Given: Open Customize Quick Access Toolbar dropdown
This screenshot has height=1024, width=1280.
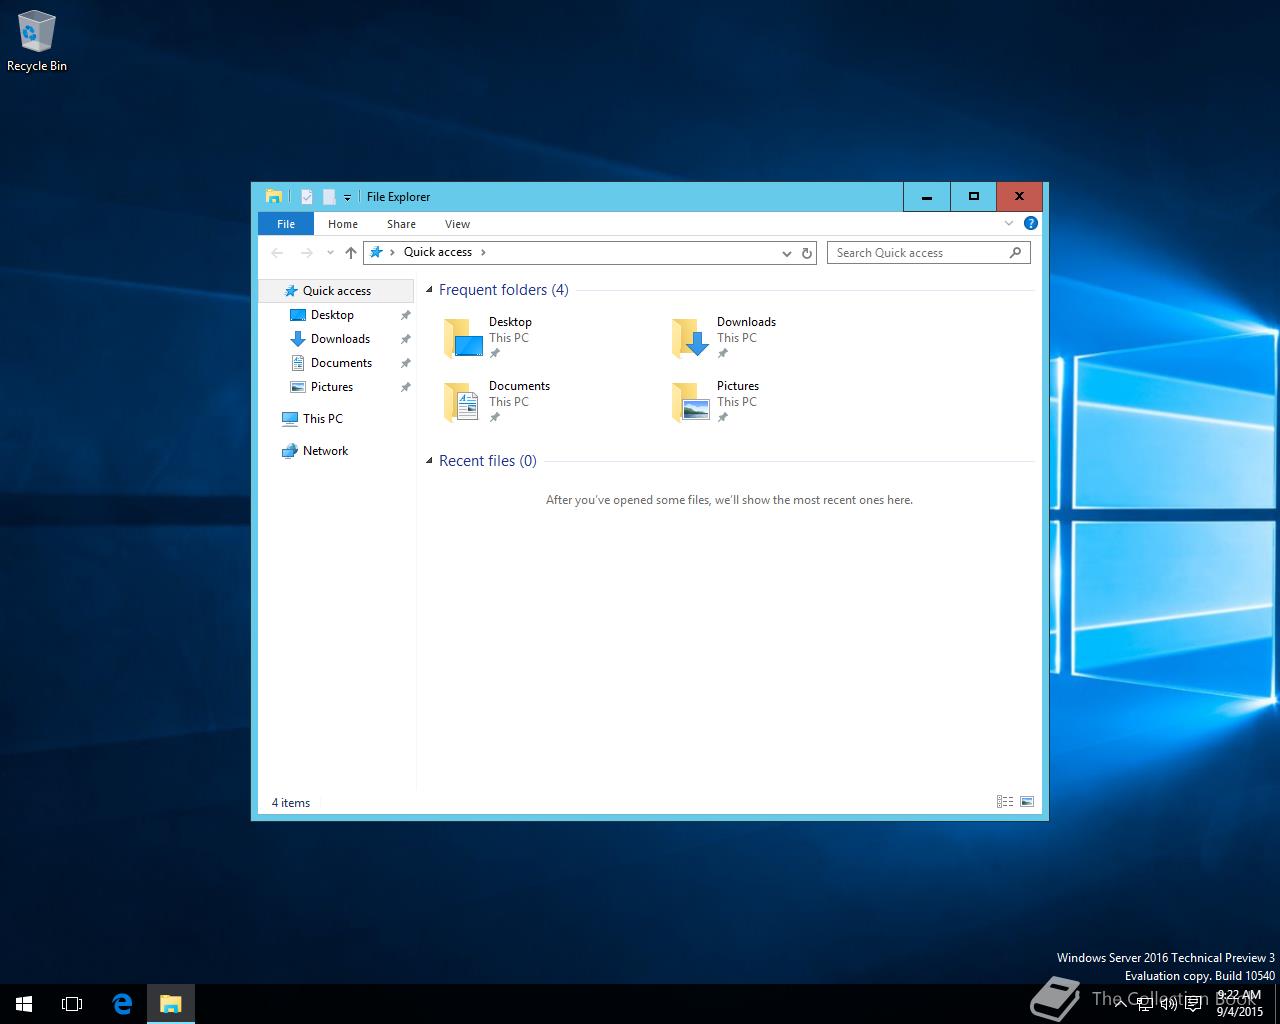Looking at the screenshot, I should click(x=347, y=198).
